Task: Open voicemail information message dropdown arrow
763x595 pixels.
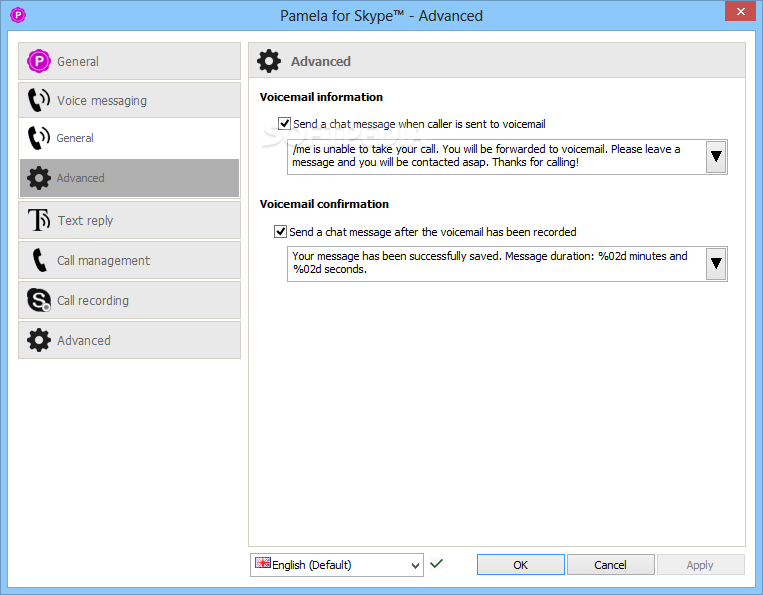Action: click(x=716, y=157)
